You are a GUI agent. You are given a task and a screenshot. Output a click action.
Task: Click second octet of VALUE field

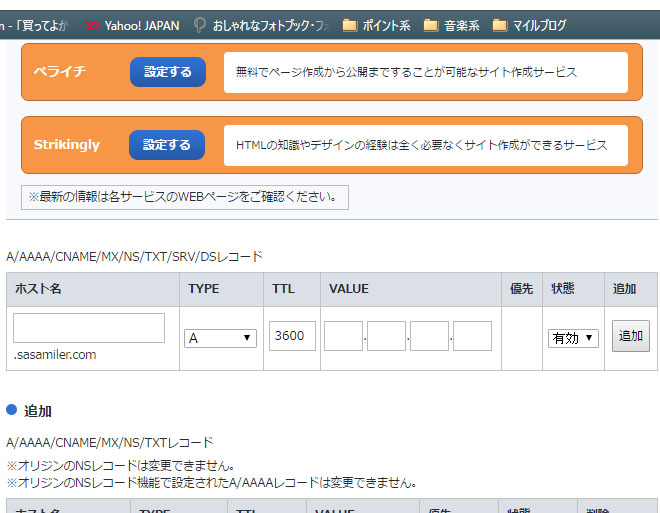[x=386, y=336]
